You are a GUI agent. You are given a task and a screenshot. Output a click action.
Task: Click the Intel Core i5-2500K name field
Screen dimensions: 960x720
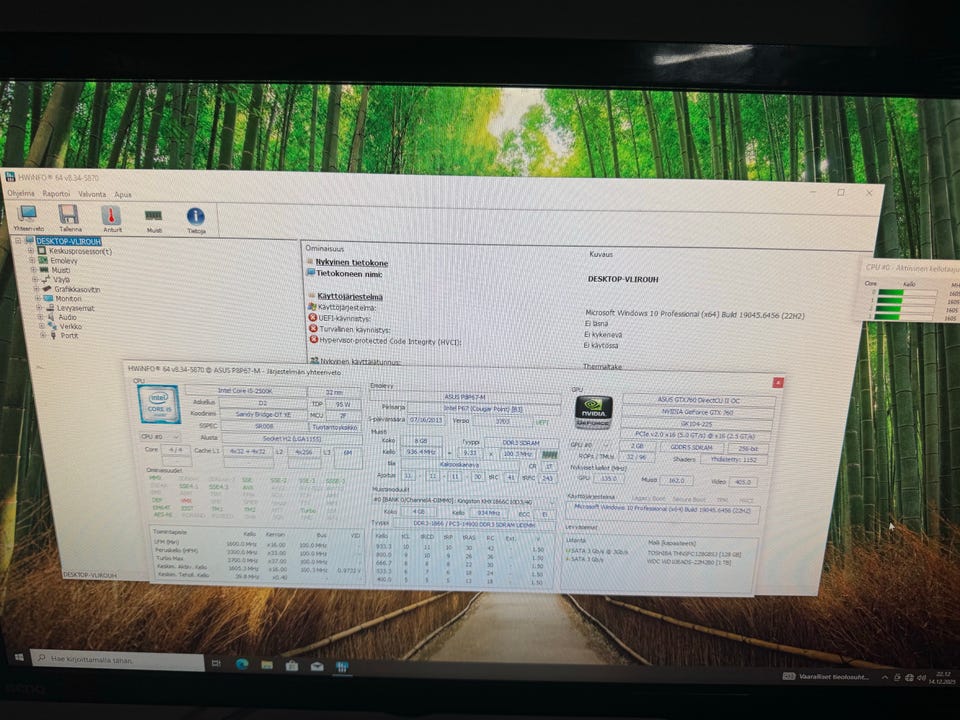pyautogui.click(x=245, y=391)
